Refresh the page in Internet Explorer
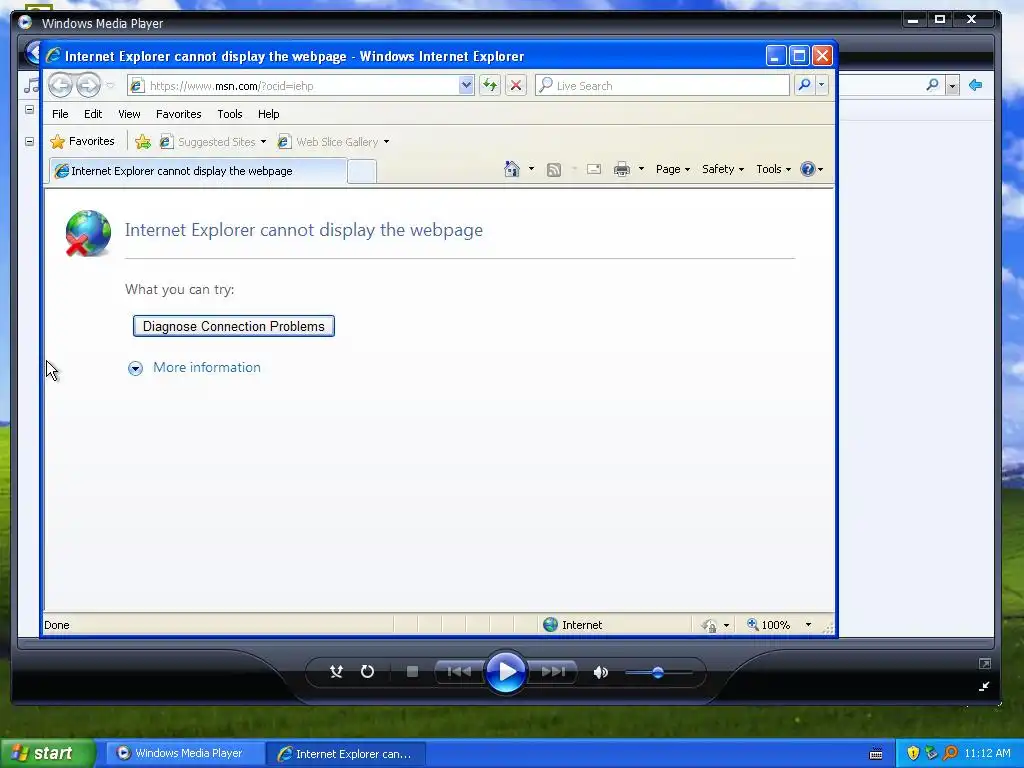The image size is (1024, 768). (x=490, y=85)
